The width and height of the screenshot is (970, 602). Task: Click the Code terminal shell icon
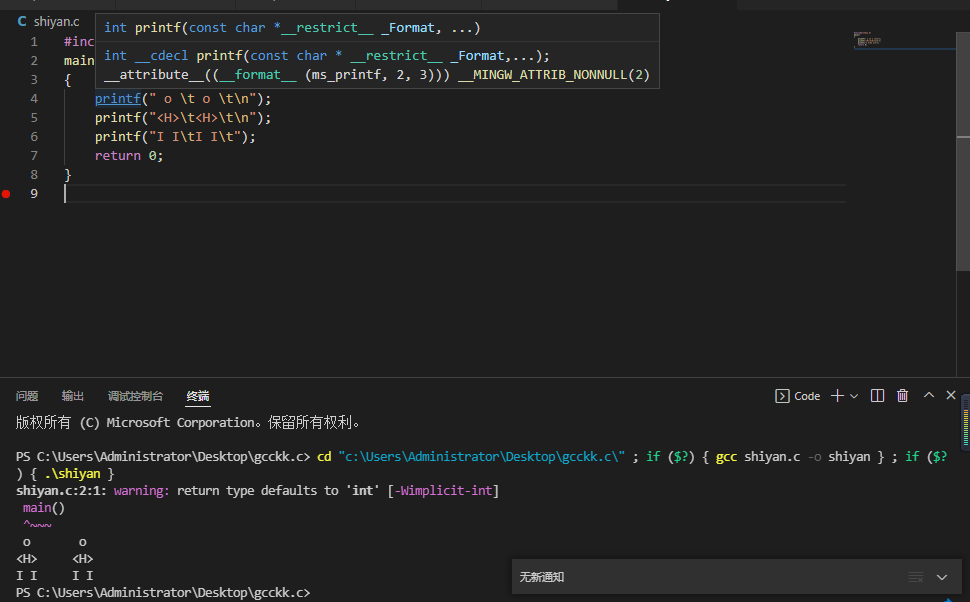pyautogui.click(x=782, y=396)
